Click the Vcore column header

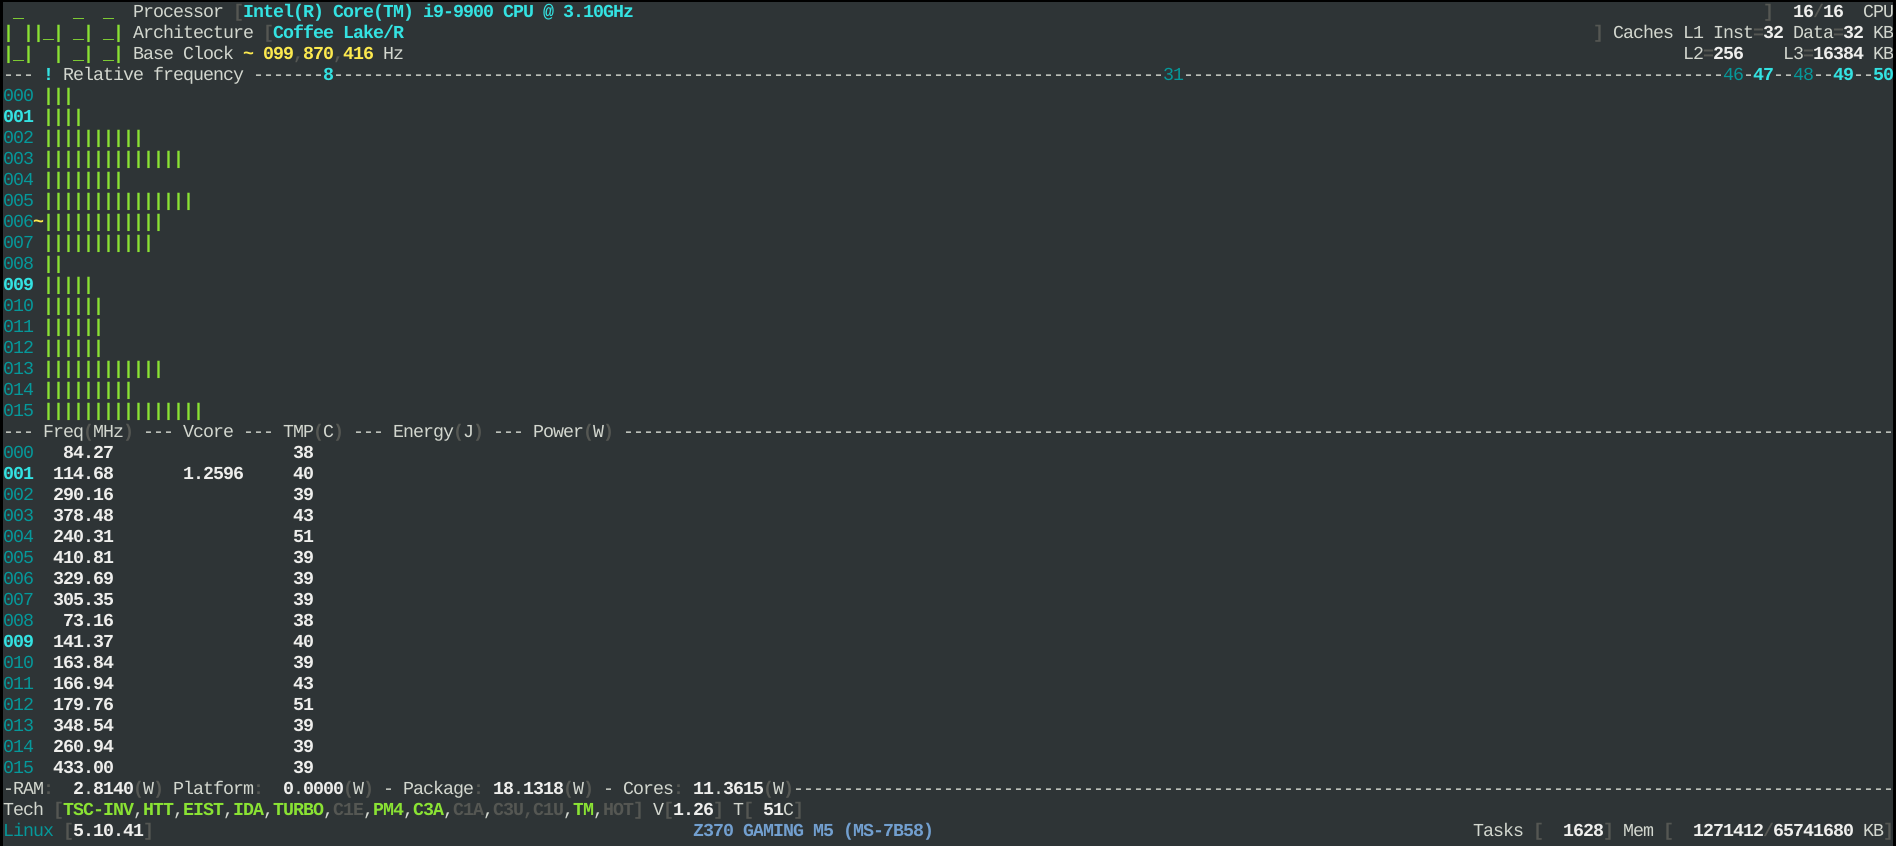(208, 432)
